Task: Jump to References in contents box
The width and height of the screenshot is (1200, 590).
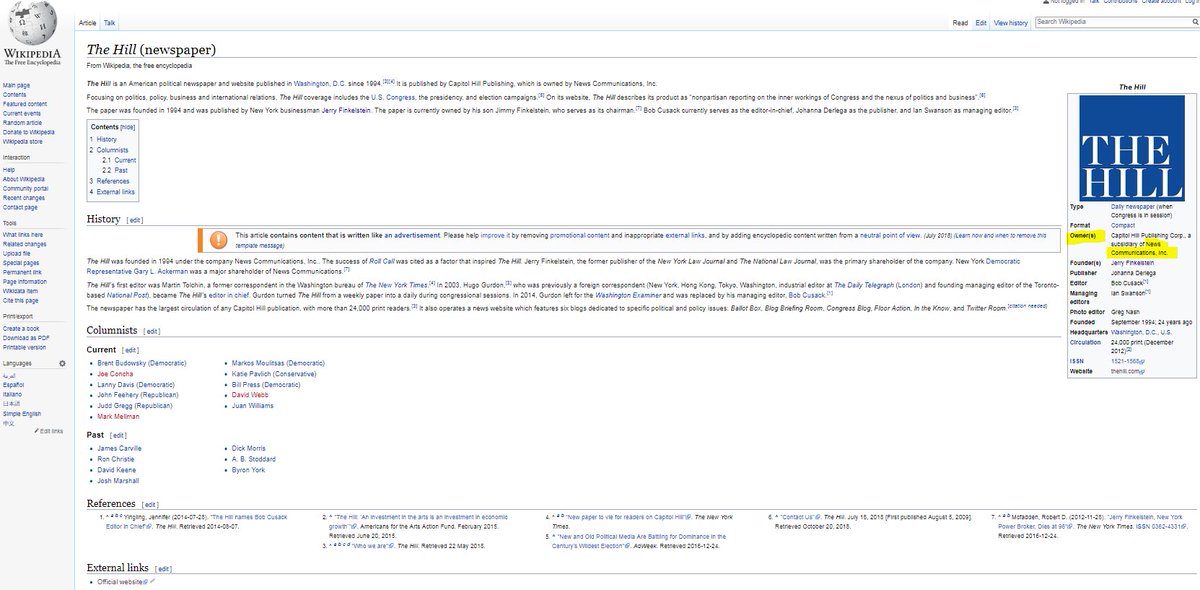Action: coord(110,181)
